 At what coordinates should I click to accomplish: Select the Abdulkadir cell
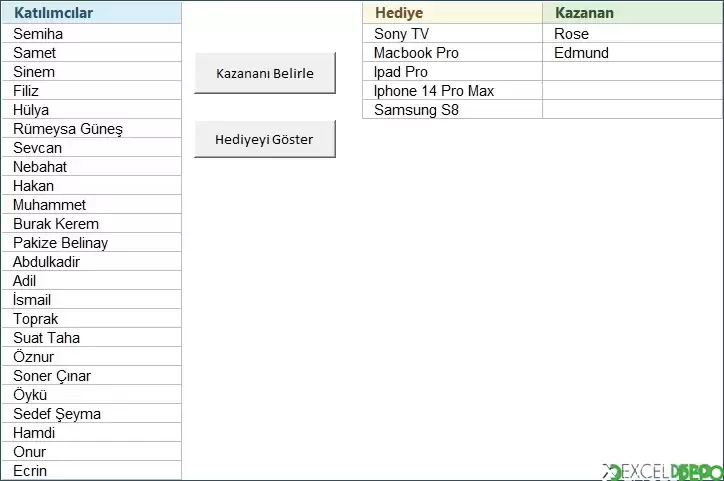pyautogui.click(x=91, y=261)
